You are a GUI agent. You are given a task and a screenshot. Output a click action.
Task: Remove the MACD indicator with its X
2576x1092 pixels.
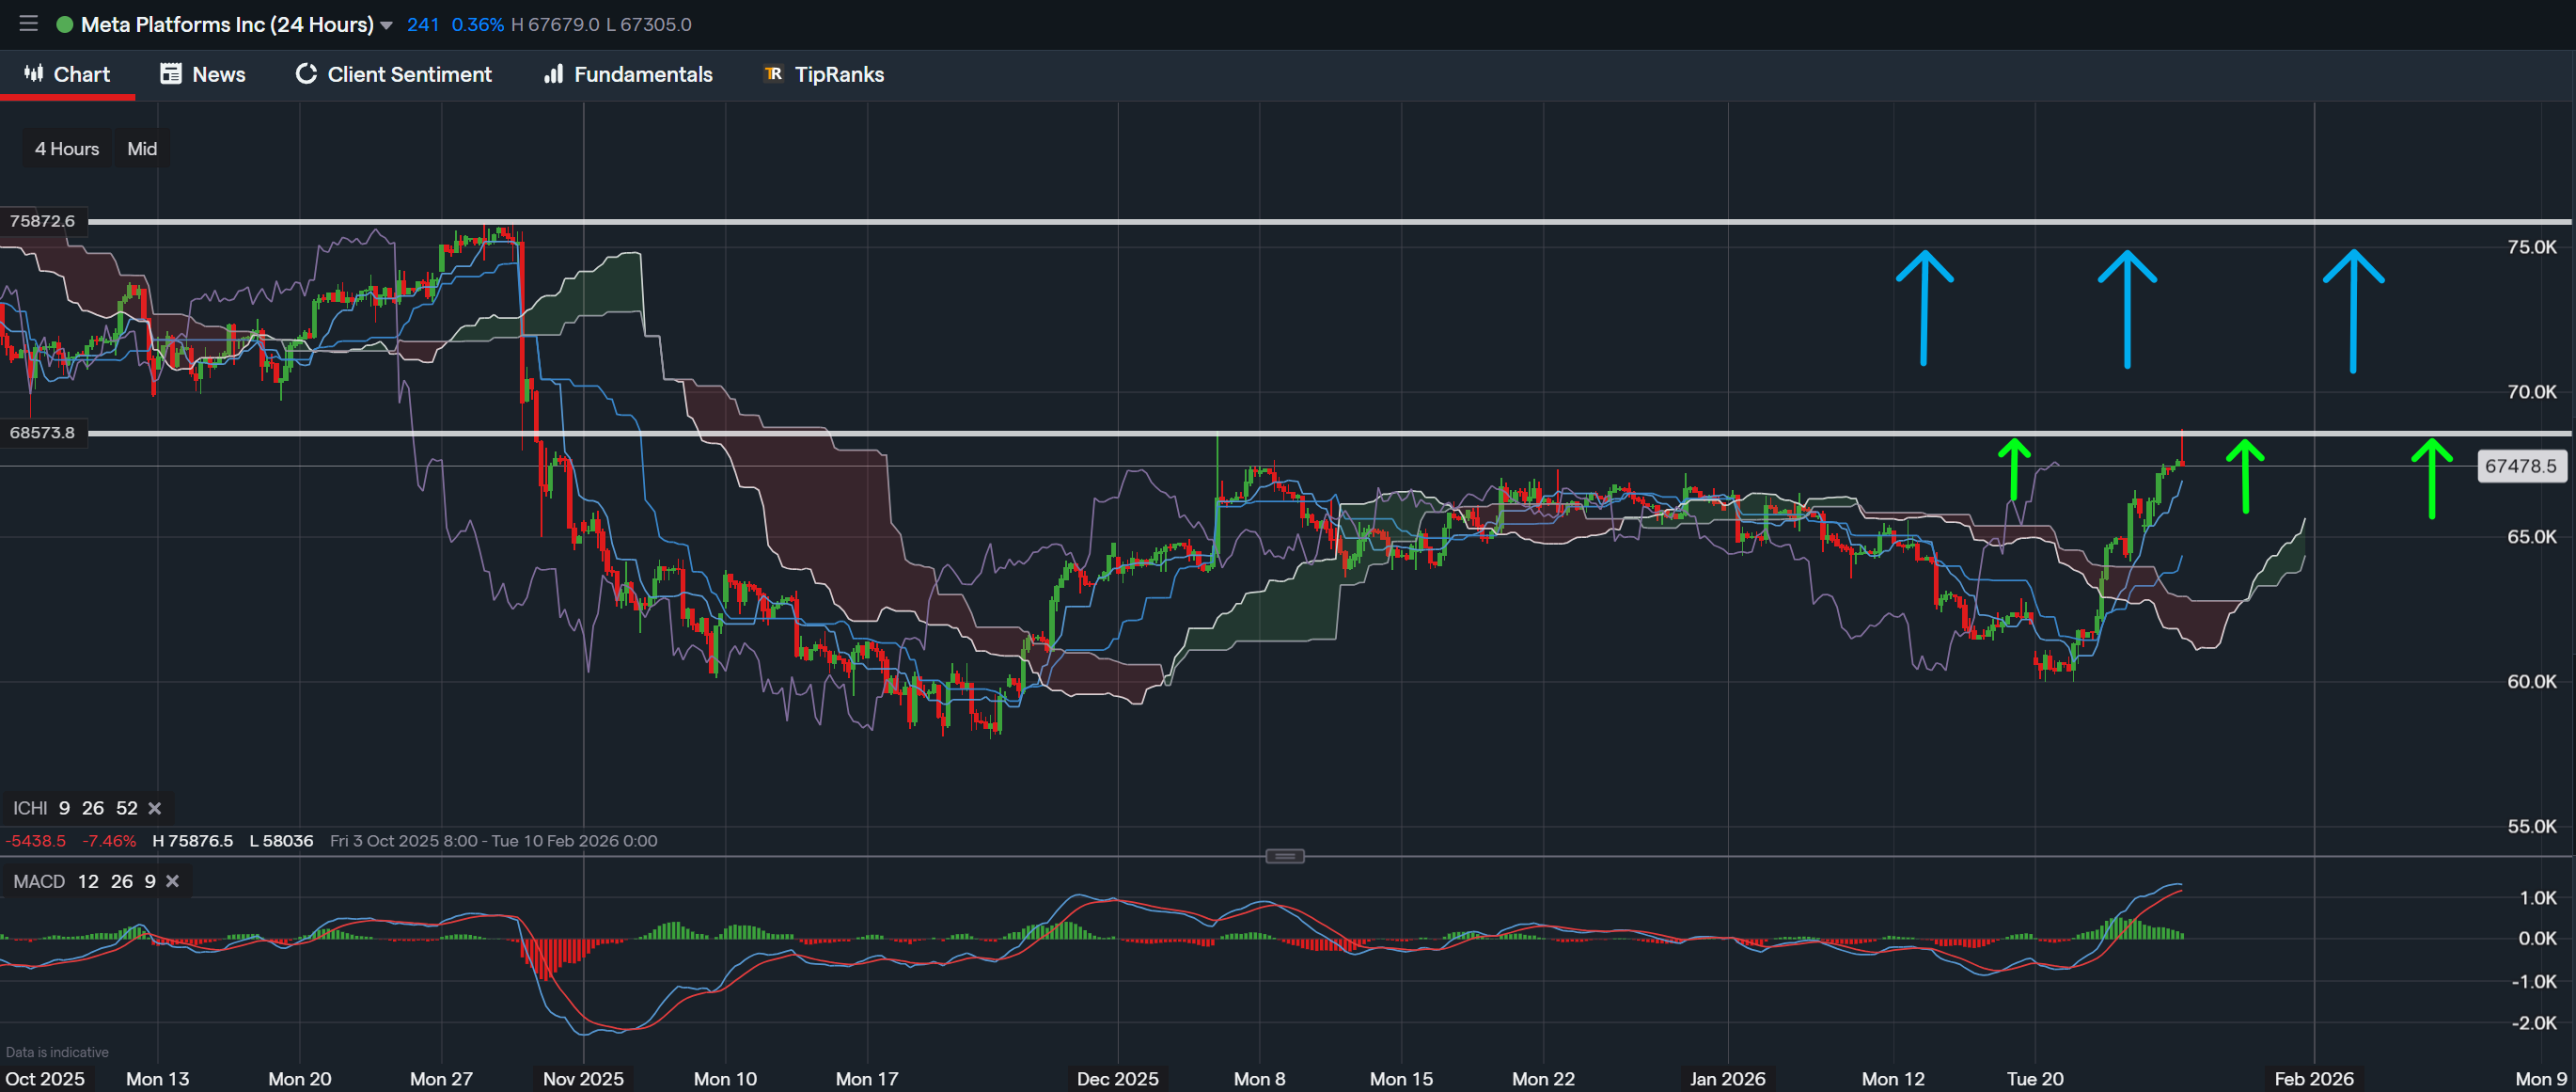coord(173,881)
